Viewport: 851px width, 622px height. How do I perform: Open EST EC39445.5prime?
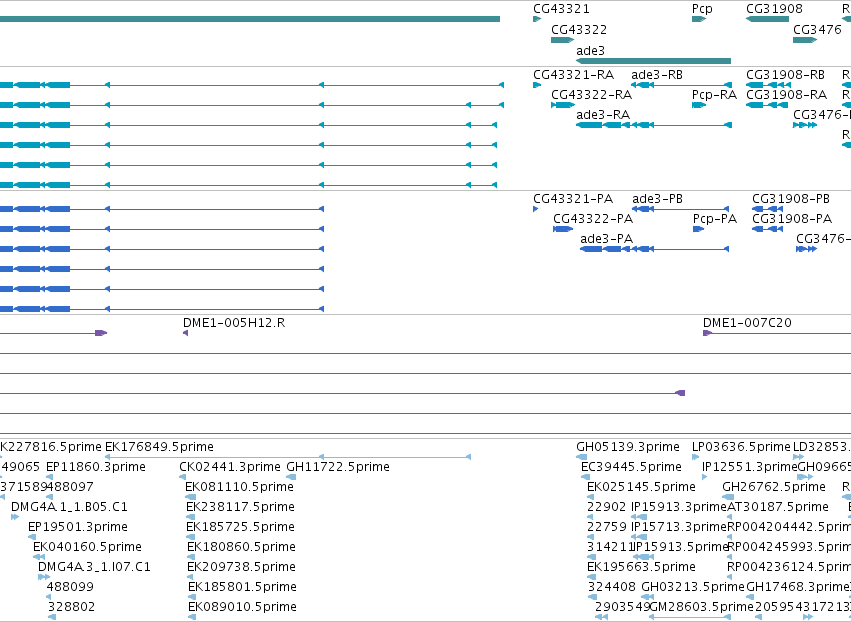pyautogui.click(x=631, y=467)
